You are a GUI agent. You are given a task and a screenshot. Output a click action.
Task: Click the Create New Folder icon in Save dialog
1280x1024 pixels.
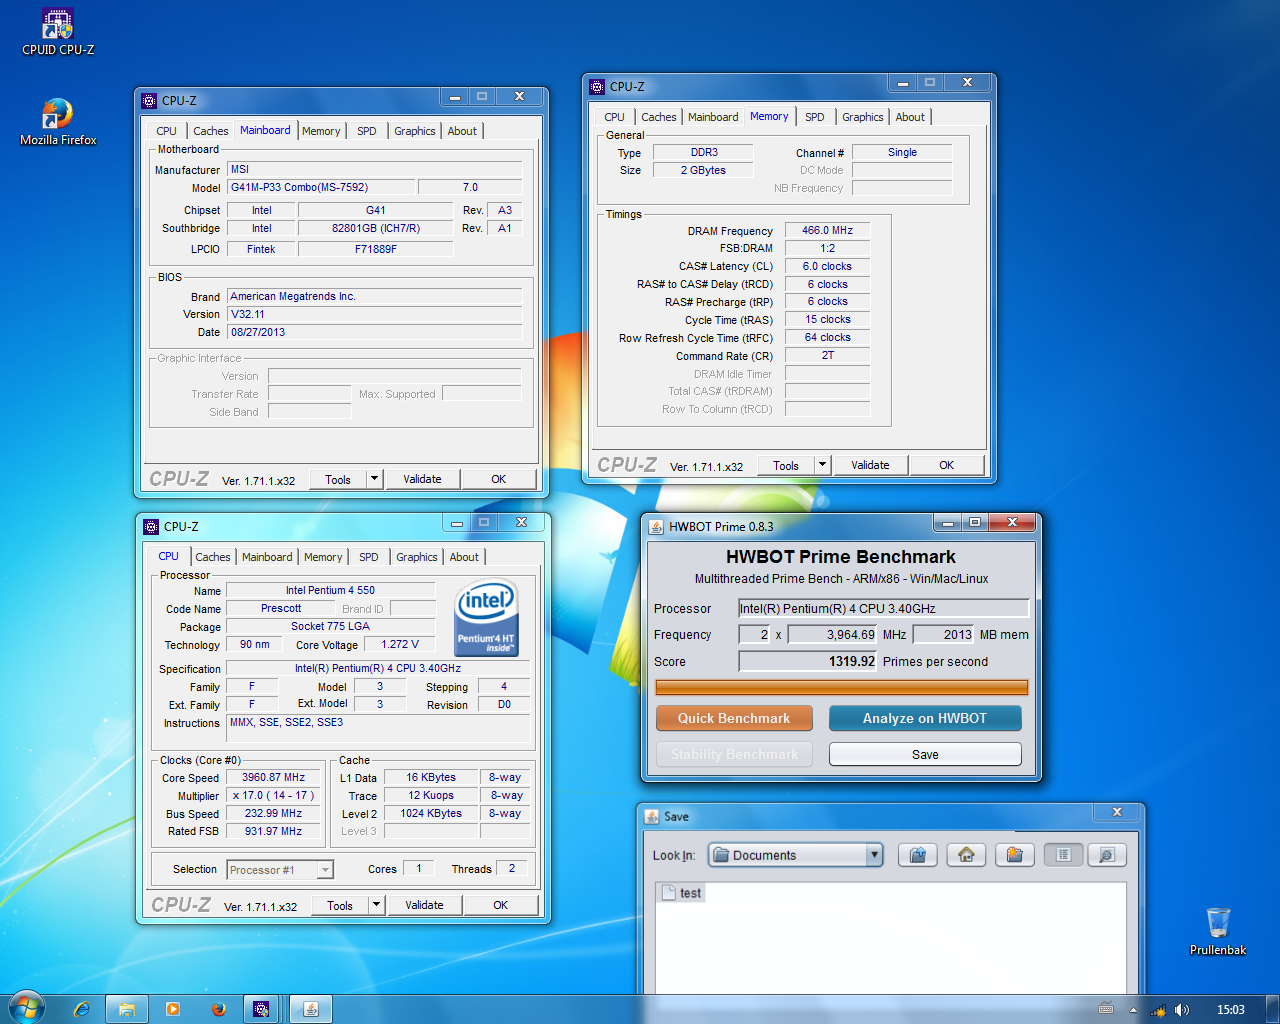click(x=1014, y=855)
